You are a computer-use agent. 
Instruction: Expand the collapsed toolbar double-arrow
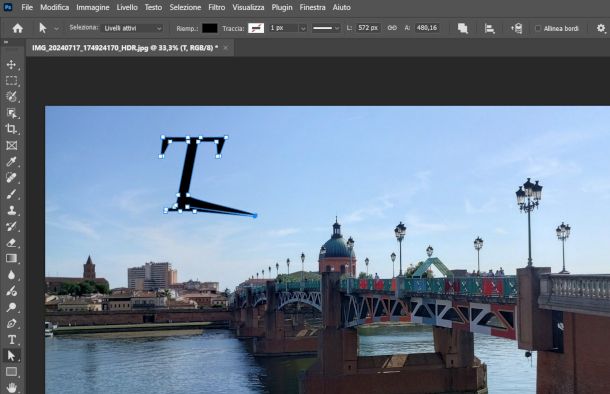[x=6, y=42]
